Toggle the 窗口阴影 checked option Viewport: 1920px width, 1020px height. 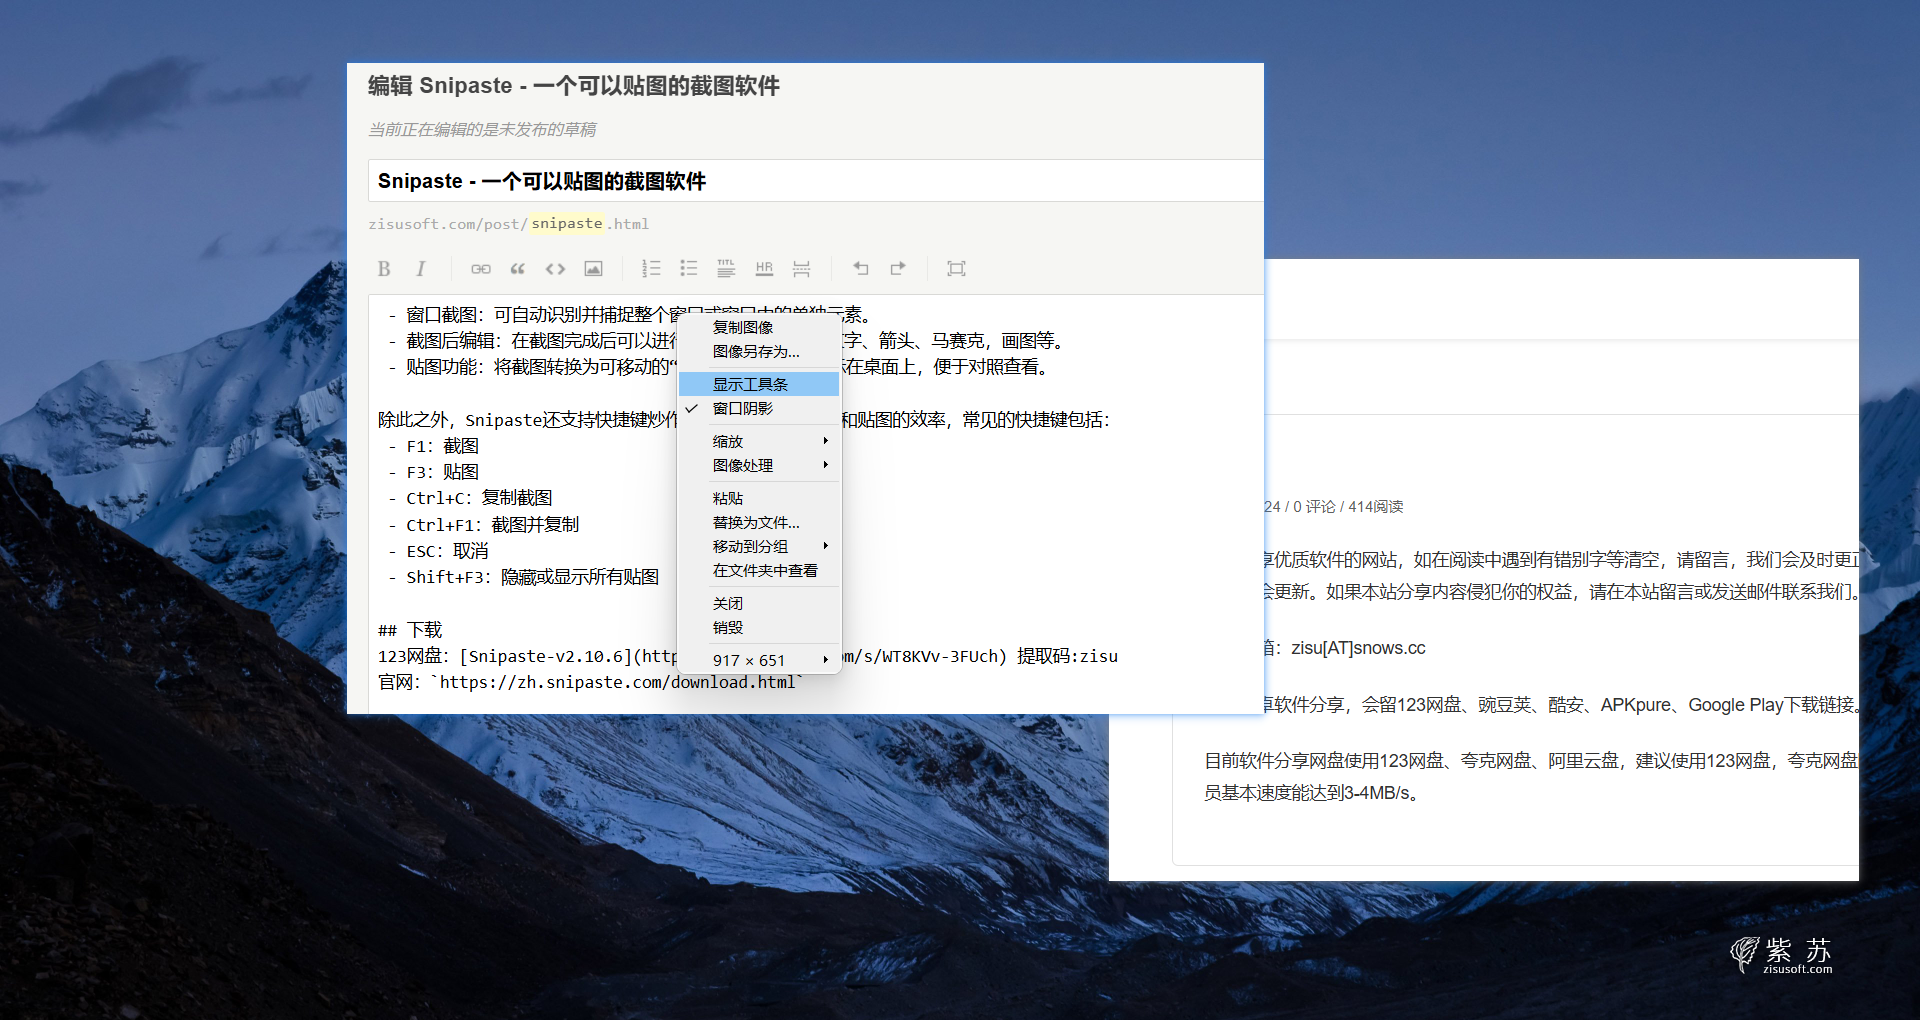coord(759,408)
